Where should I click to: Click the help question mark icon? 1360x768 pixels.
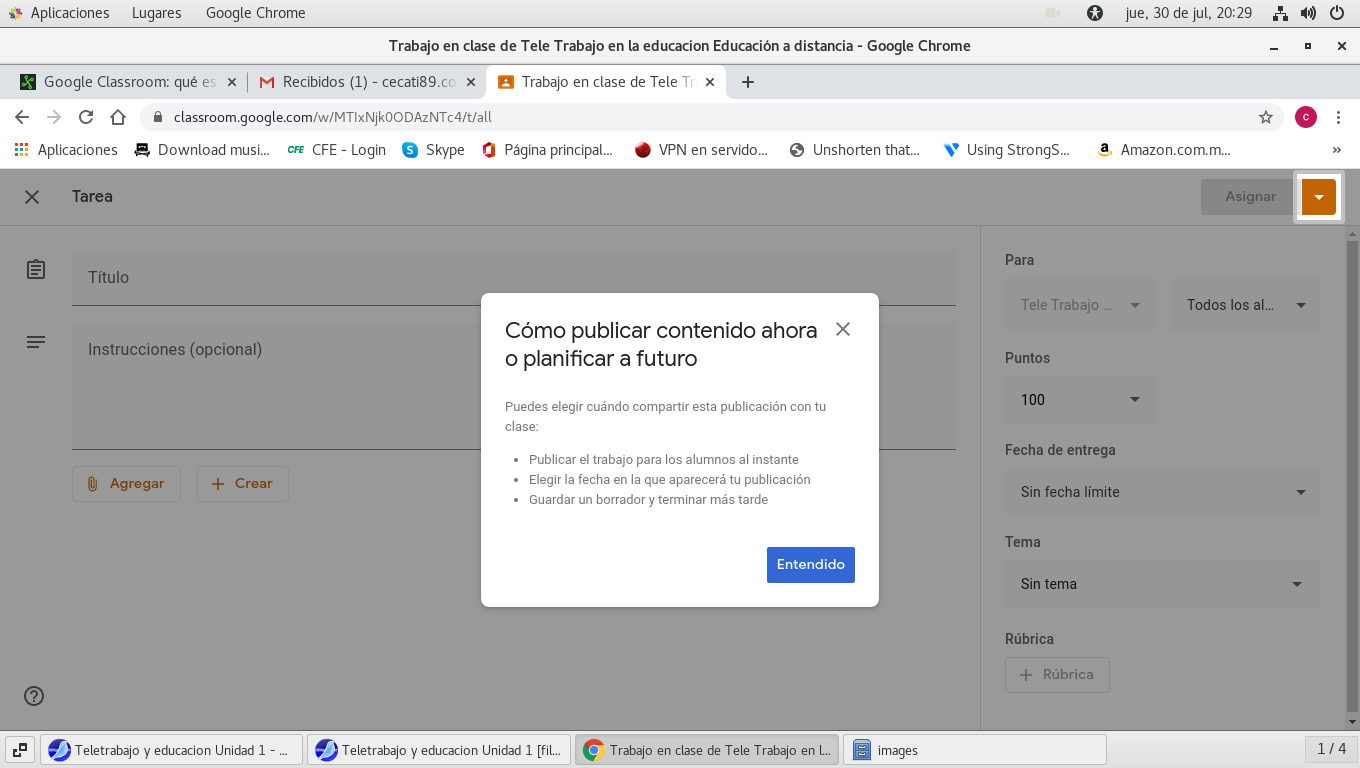pyautogui.click(x=34, y=696)
